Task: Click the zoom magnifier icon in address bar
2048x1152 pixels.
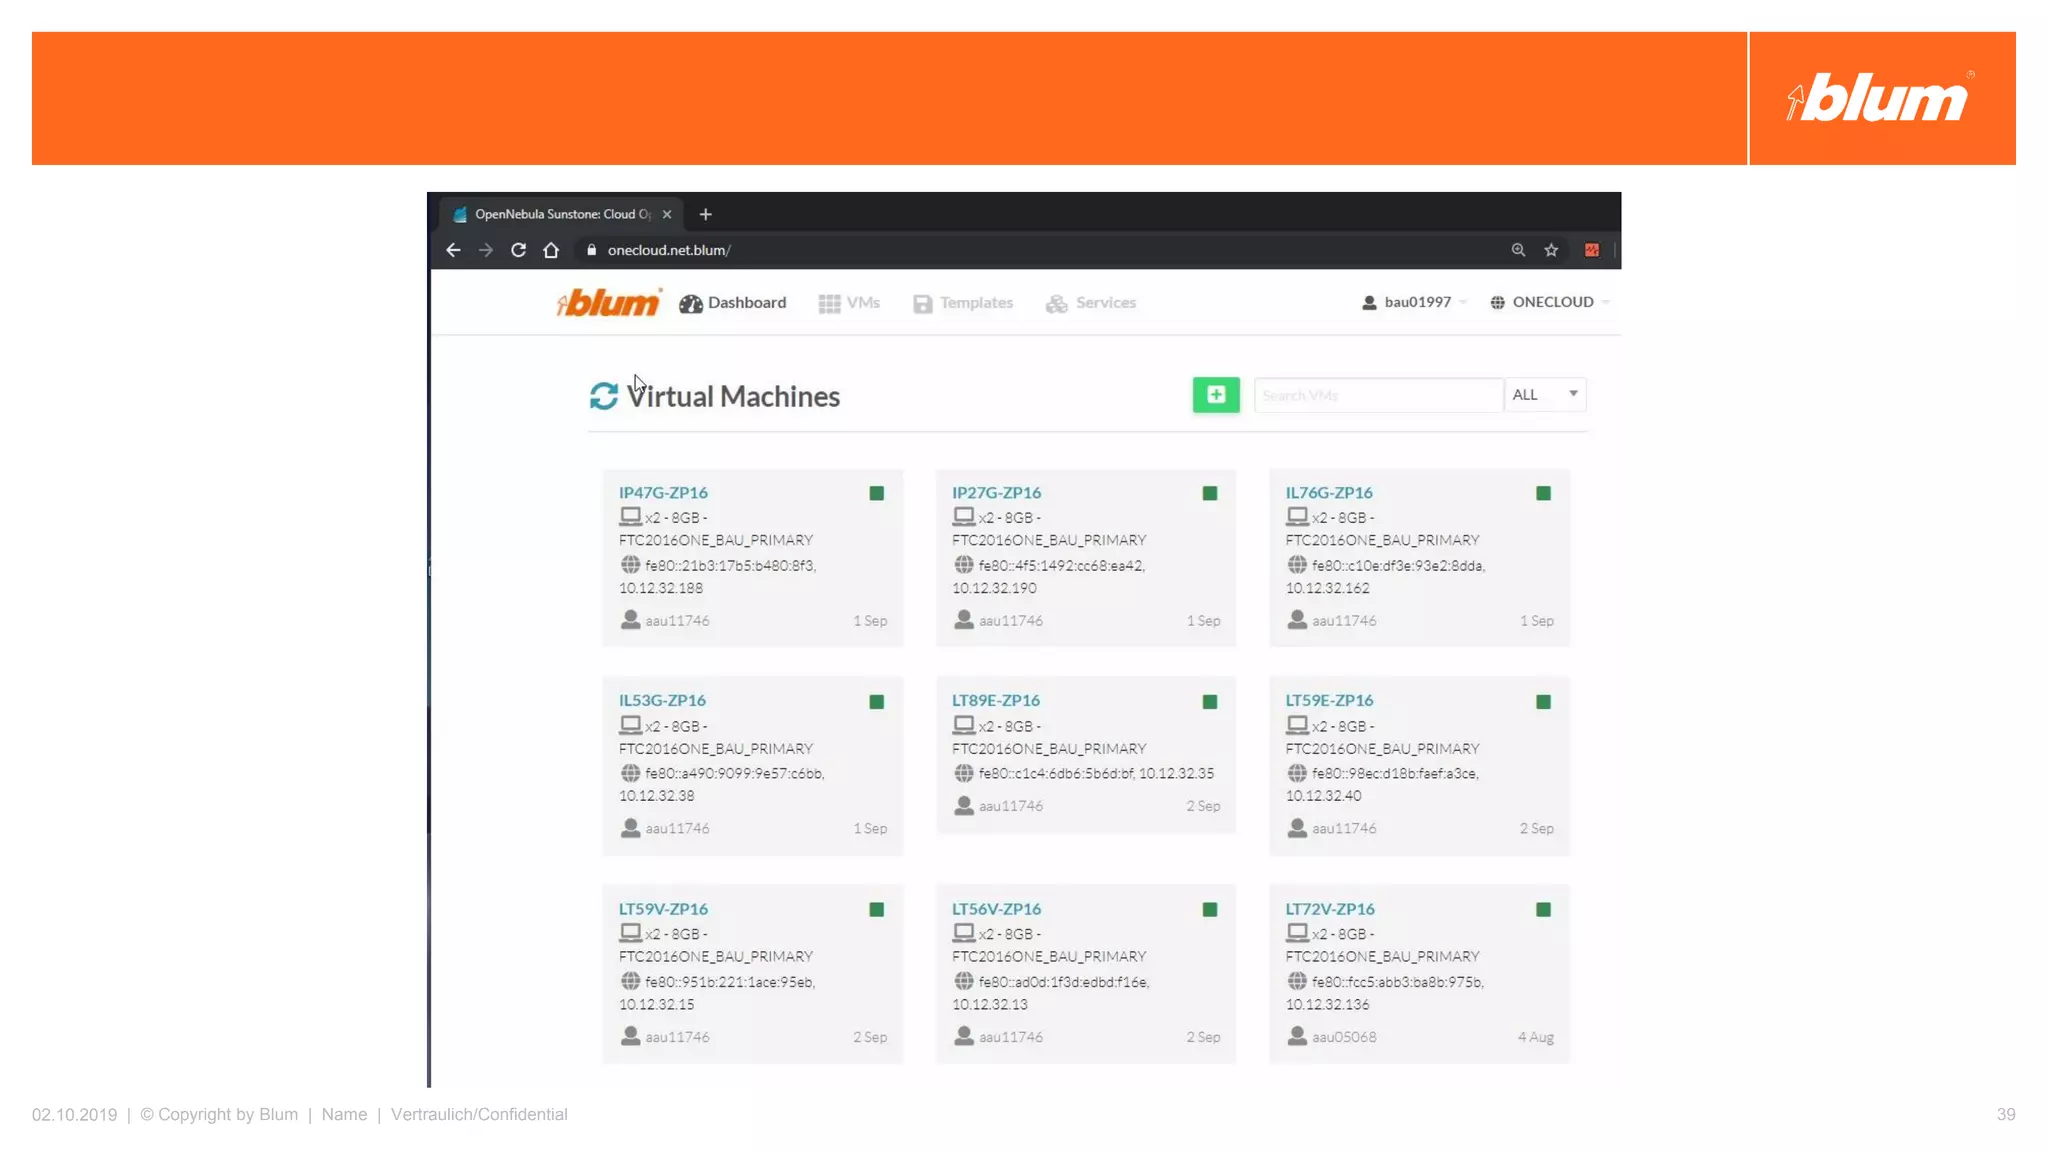Action: click(1518, 250)
